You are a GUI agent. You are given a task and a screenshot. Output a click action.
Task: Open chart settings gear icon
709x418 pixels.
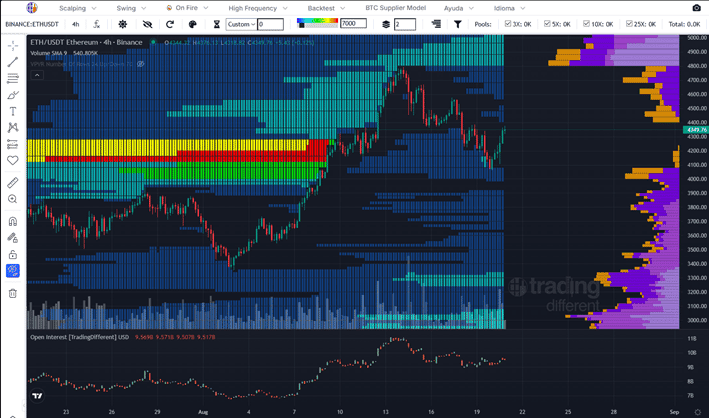coord(123,24)
